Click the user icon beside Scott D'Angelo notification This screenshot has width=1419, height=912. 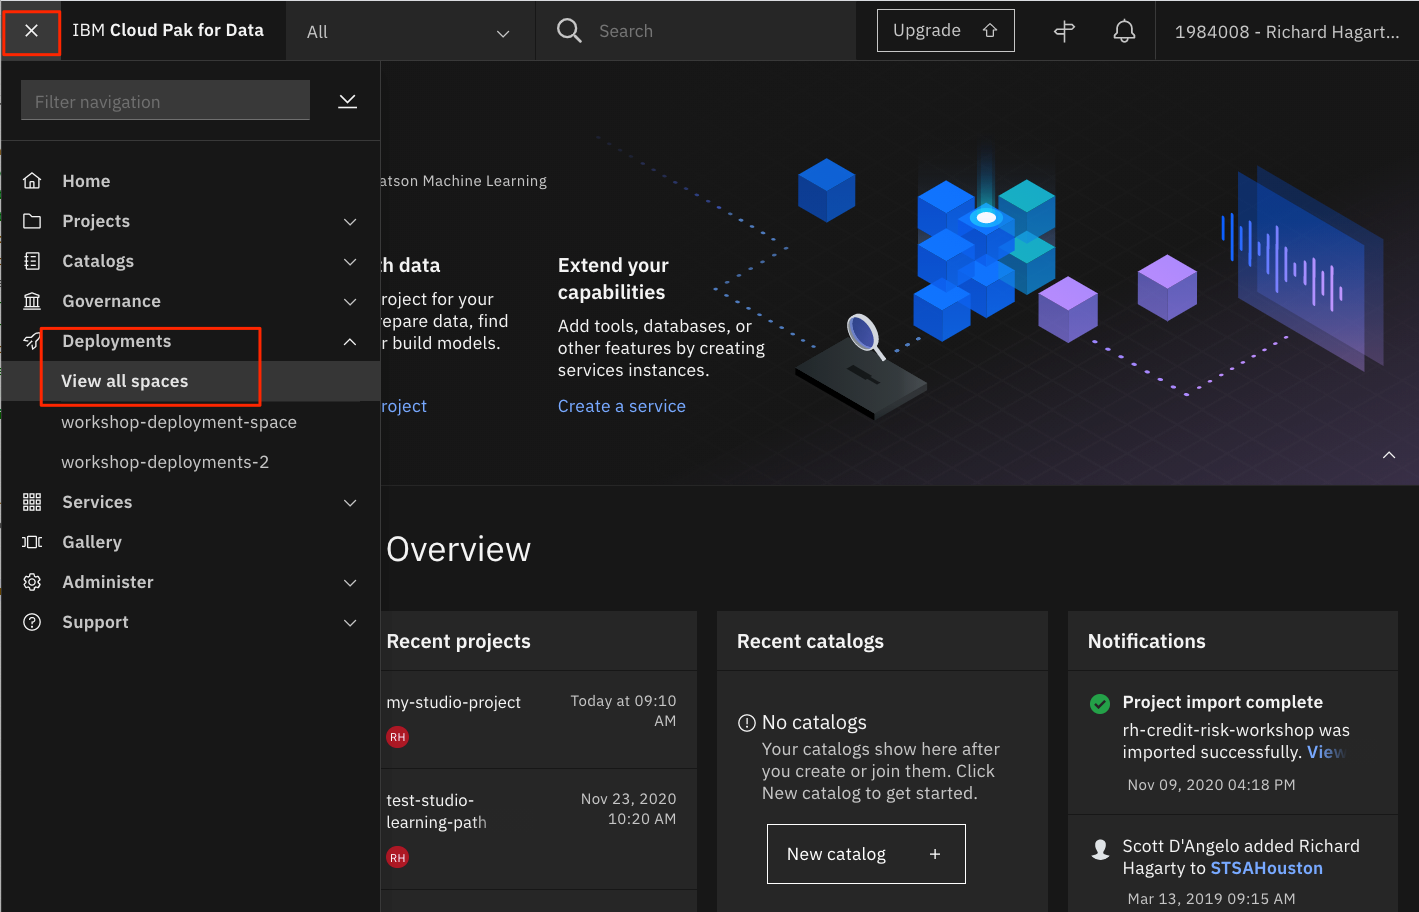[x=1100, y=849]
